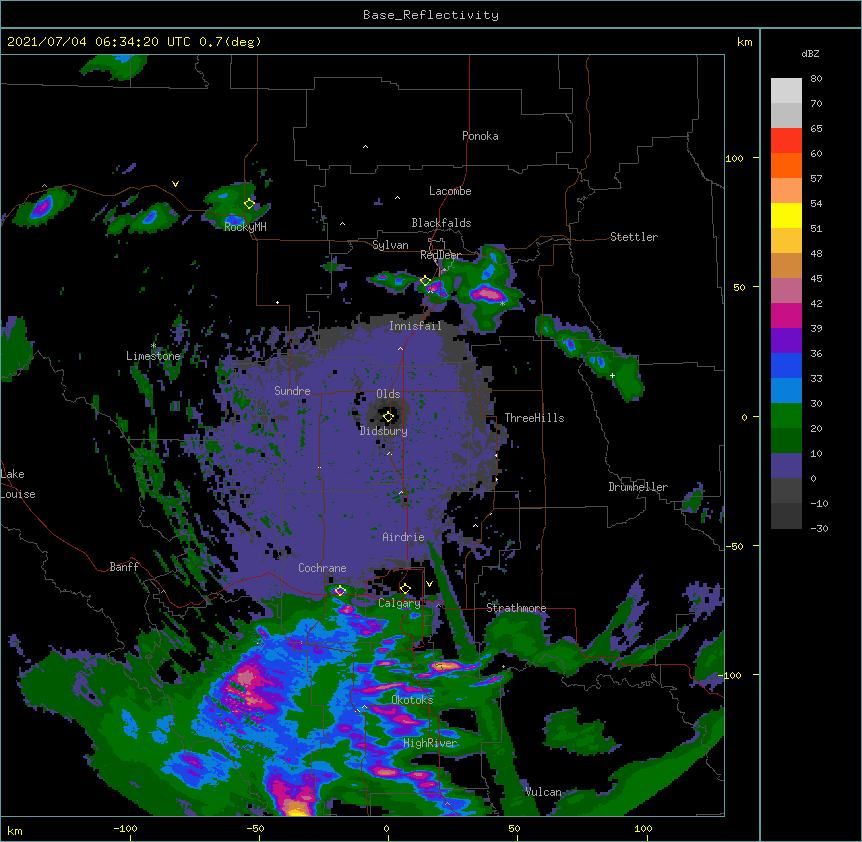Select the Sundre label

tap(292, 391)
